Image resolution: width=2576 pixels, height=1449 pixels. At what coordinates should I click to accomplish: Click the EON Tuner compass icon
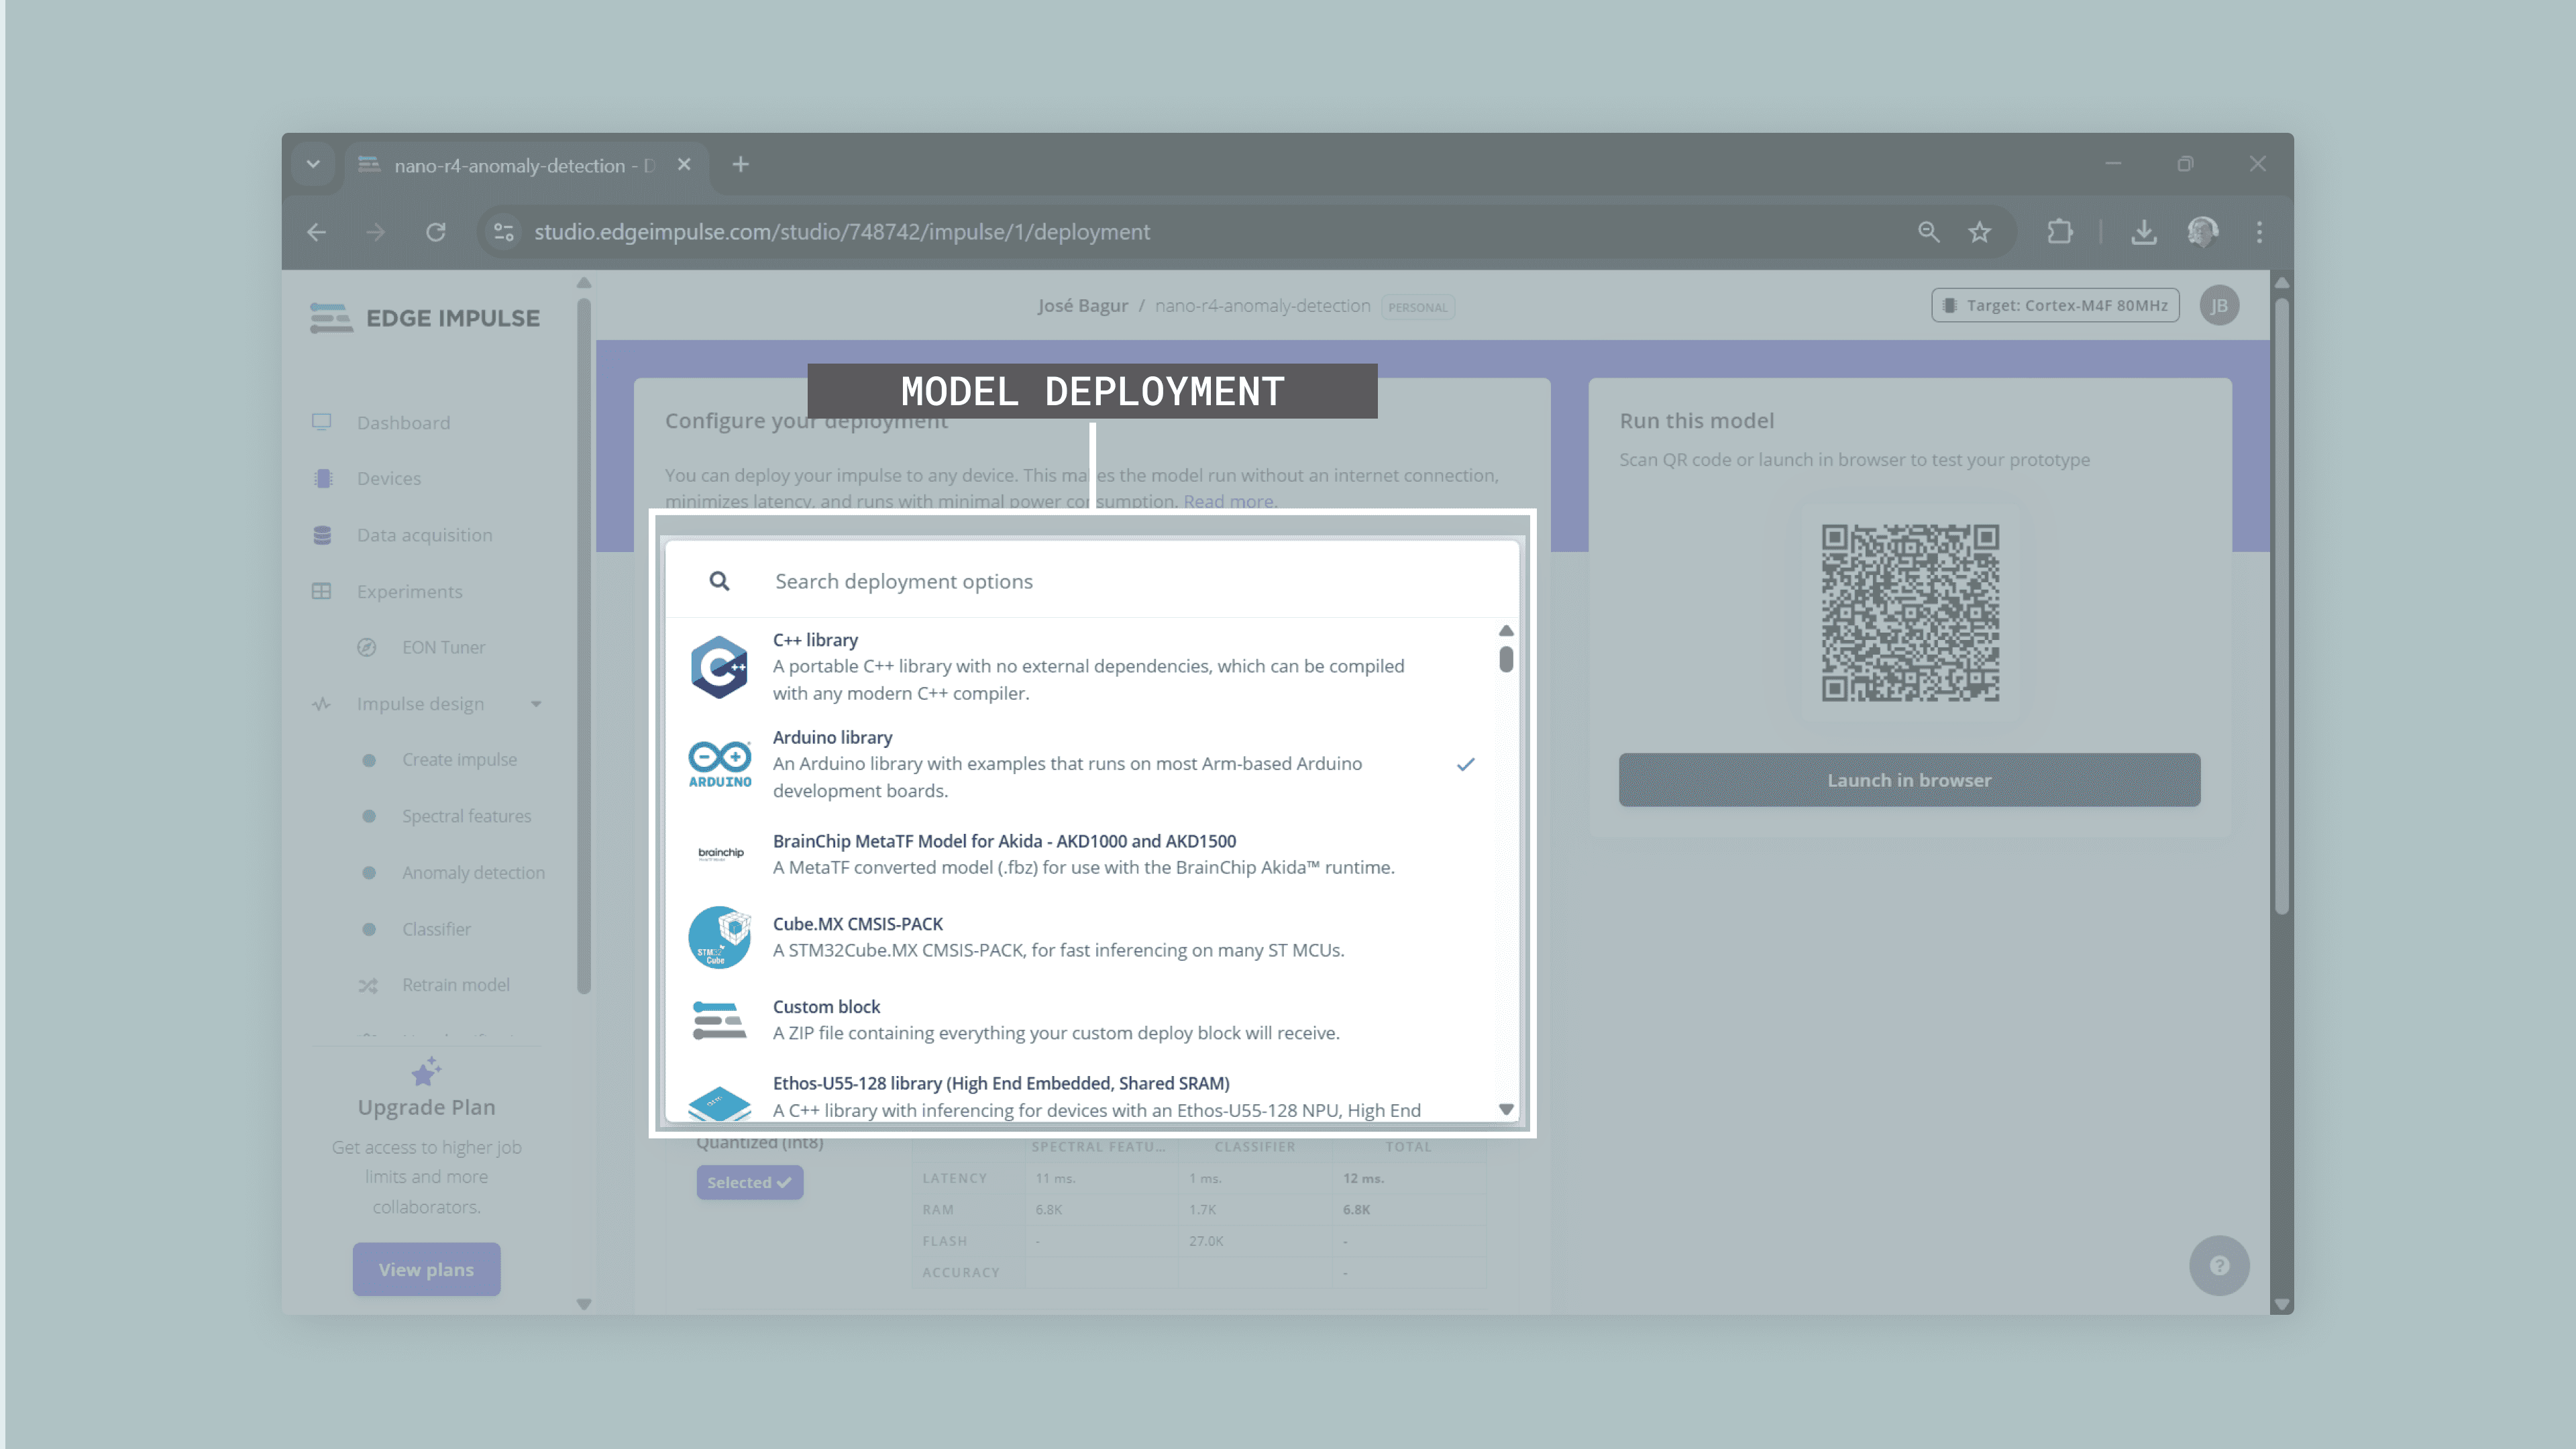click(x=367, y=647)
